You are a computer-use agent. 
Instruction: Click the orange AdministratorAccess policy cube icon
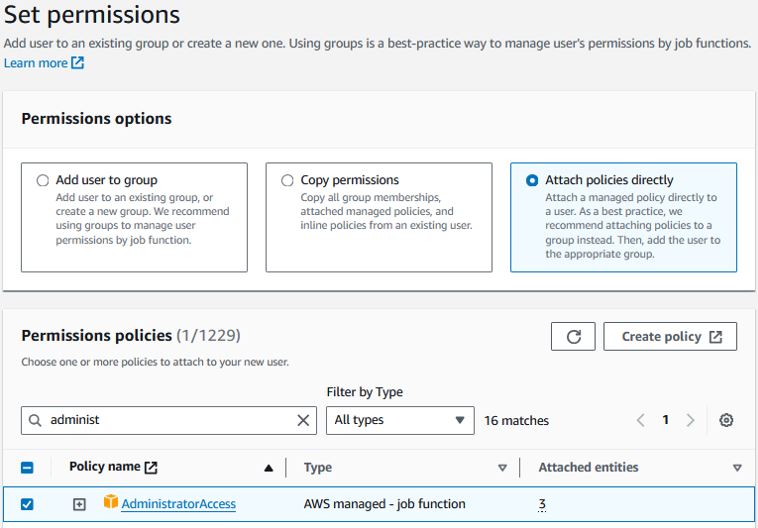coord(111,501)
